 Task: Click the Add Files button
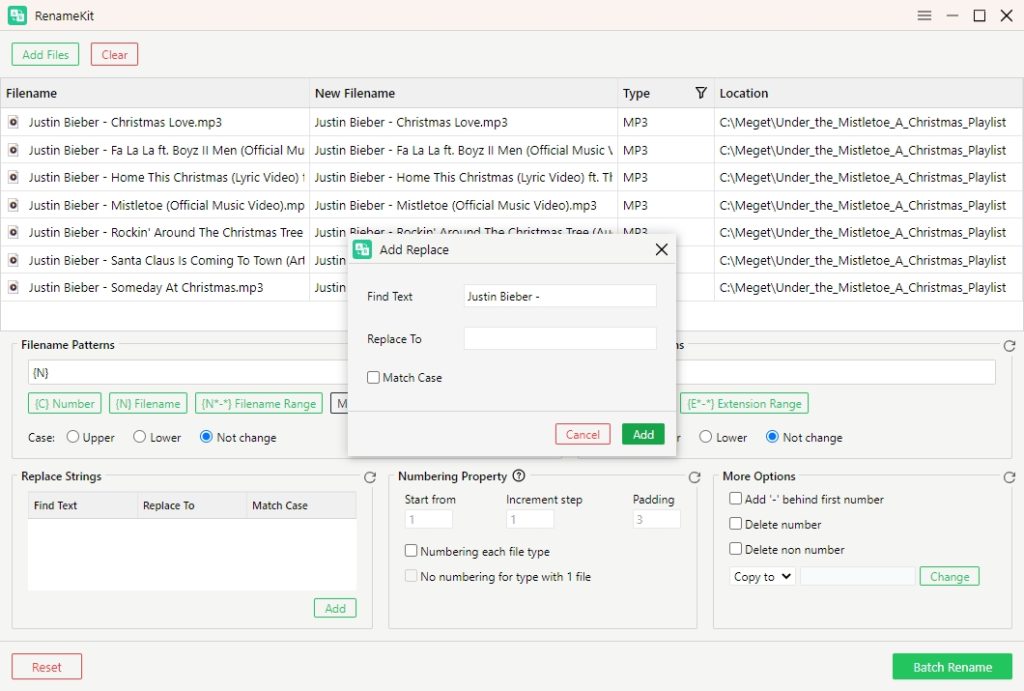44,54
